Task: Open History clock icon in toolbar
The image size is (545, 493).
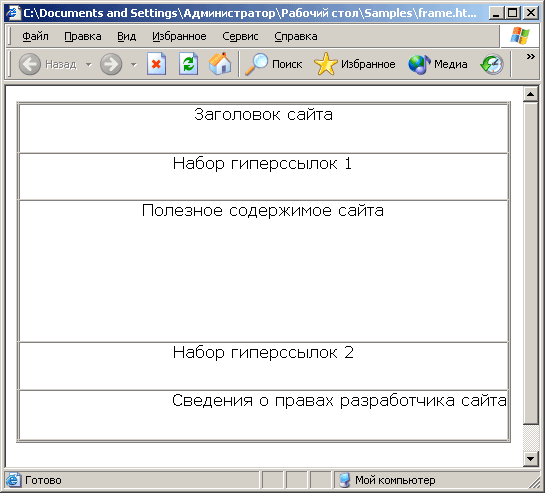Action: coord(492,64)
